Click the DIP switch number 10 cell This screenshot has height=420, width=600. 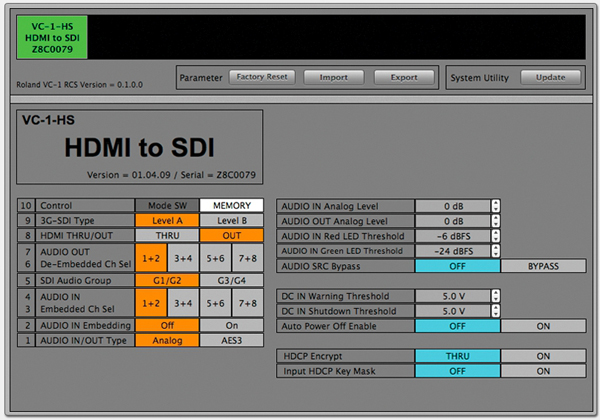[x=26, y=205]
